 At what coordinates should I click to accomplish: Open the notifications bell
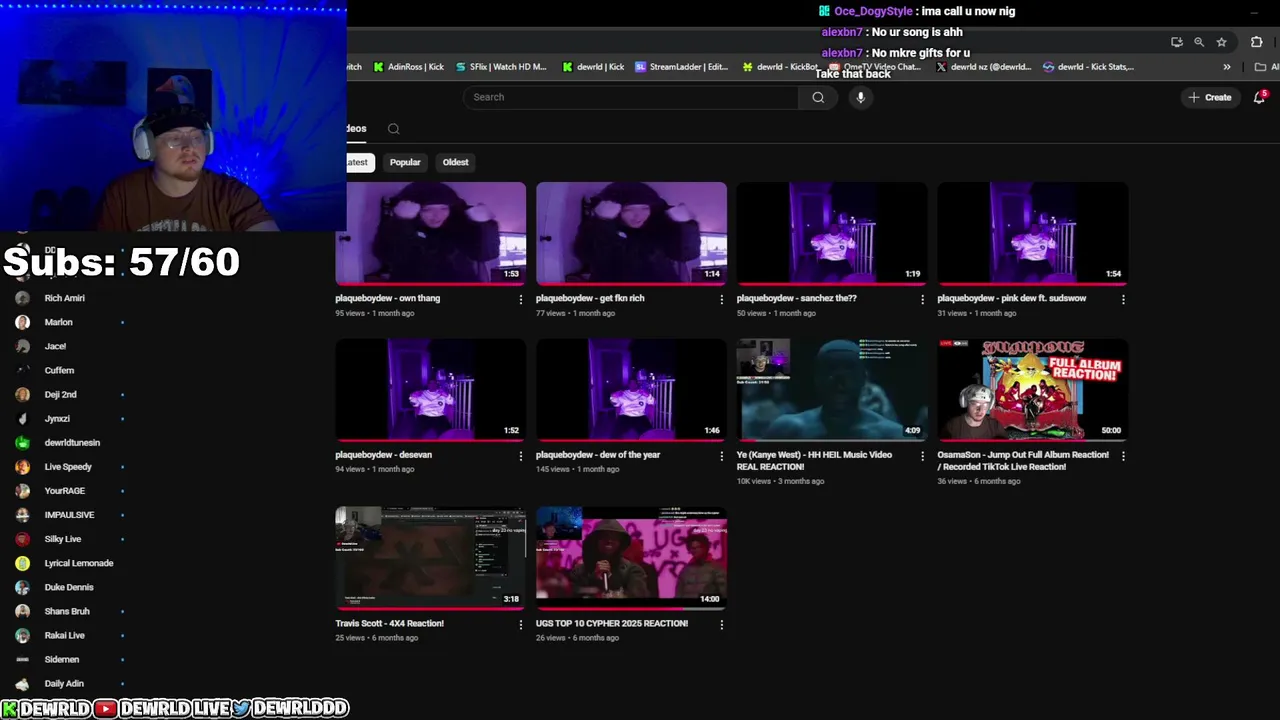(1259, 97)
